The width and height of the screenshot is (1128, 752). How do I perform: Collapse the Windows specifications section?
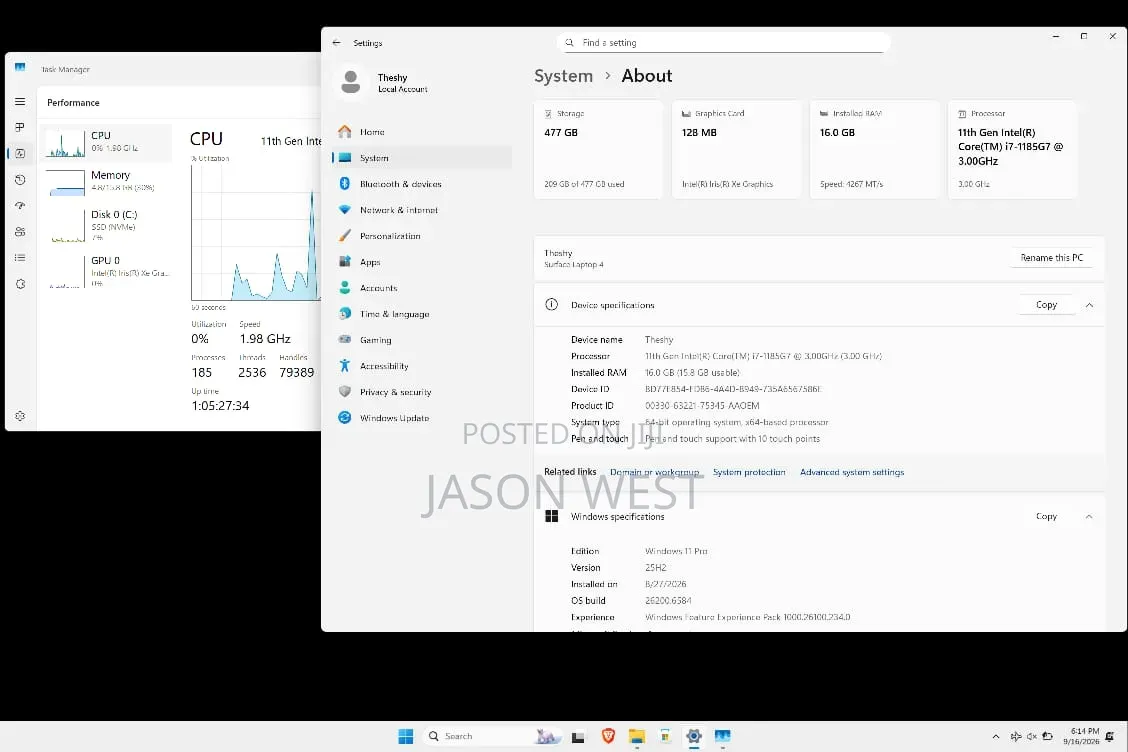(1089, 517)
